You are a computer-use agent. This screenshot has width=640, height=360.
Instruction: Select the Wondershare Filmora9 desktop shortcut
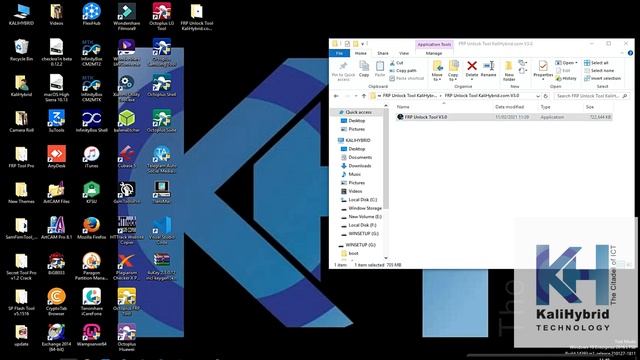coord(127,17)
